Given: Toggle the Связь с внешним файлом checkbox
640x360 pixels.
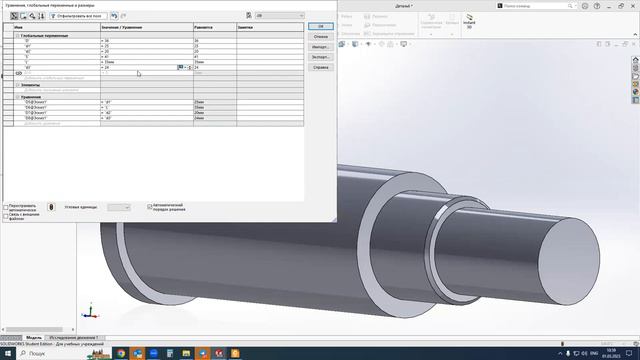Looking at the screenshot, I should click(6, 216).
